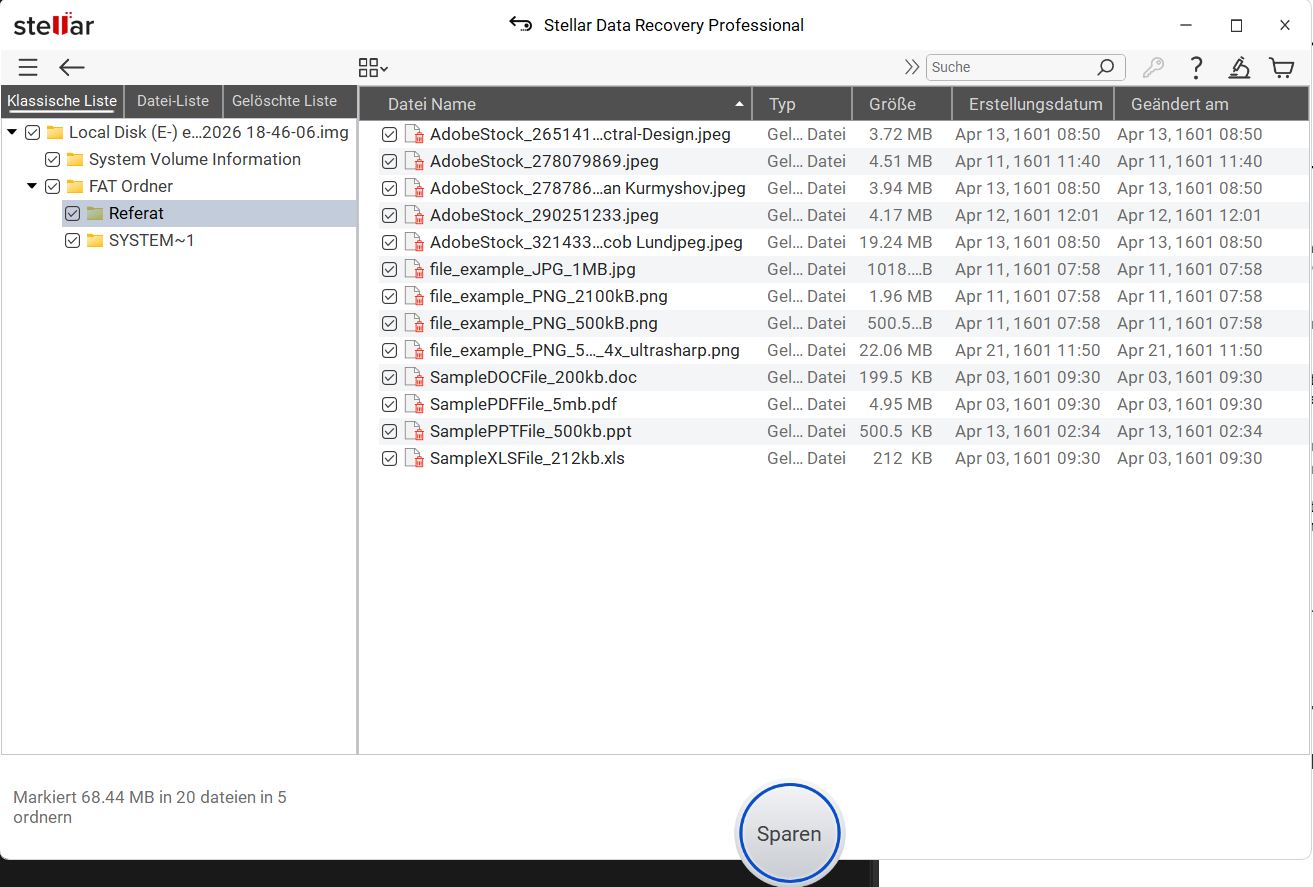The width and height of the screenshot is (1313, 887).
Task: Uncheck the FAT Ordner checkbox
Action: [53, 186]
